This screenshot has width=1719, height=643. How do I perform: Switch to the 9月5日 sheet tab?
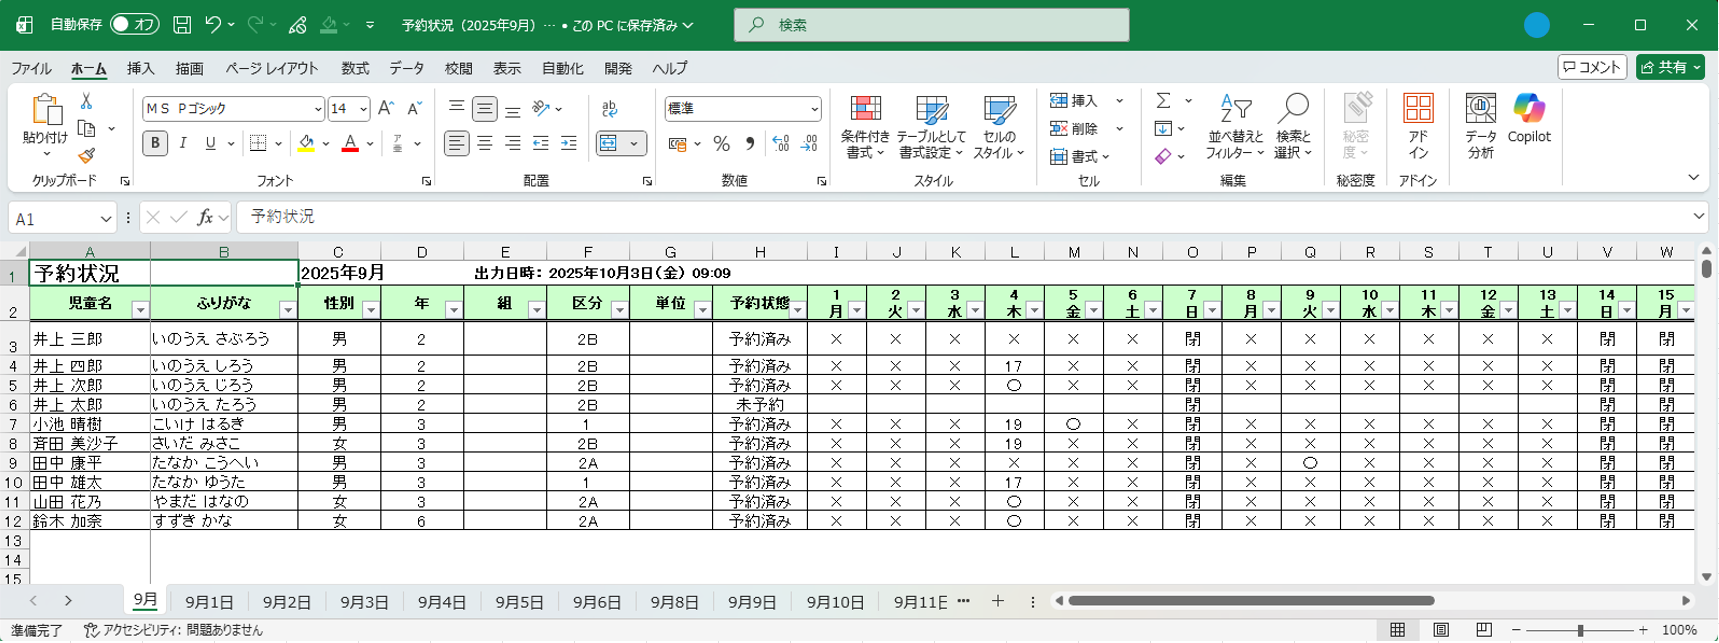pos(519,602)
